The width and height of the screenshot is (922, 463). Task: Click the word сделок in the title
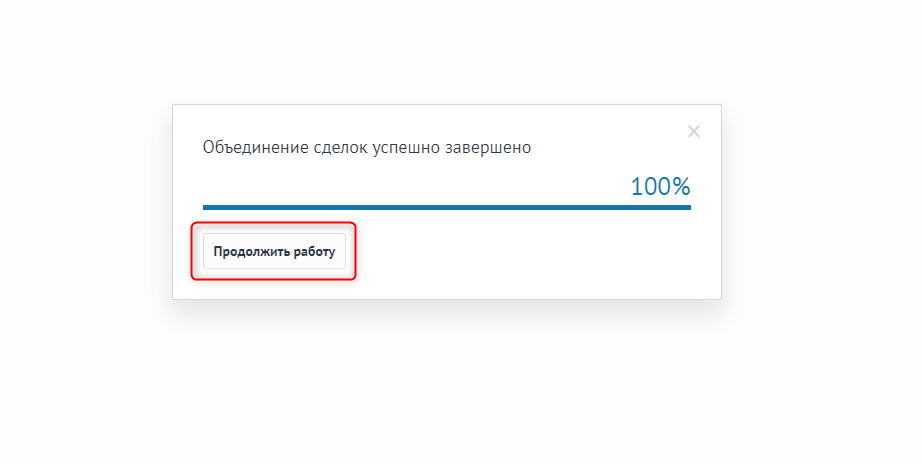(x=340, y=147)
